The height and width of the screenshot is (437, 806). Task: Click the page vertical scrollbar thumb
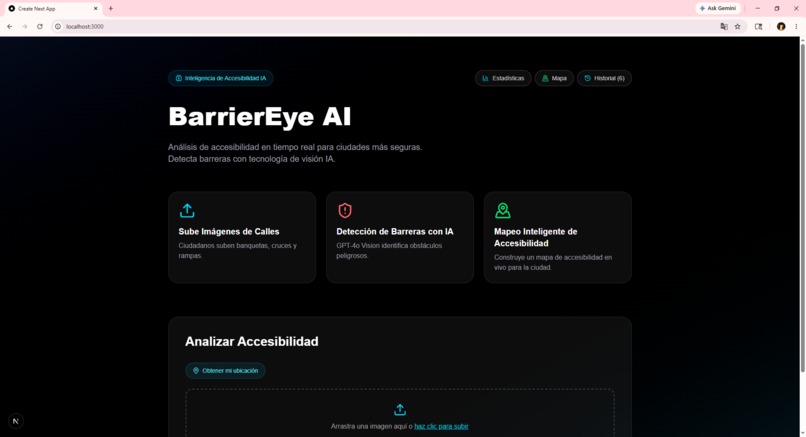pyautogui.click(x=802, y=207)
